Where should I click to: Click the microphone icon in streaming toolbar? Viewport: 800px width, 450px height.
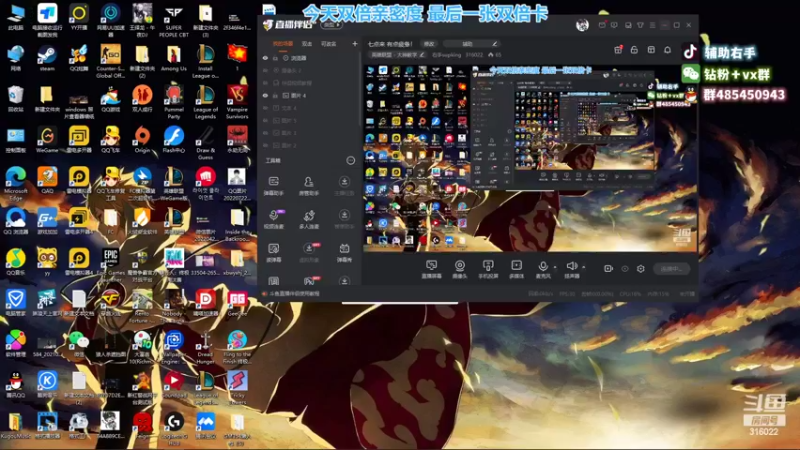(x=543, y=269)
